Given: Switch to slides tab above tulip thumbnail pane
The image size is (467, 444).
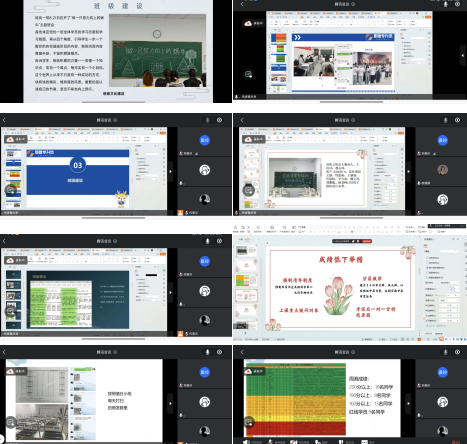Looking at the screenshot, I should (247, 240).
